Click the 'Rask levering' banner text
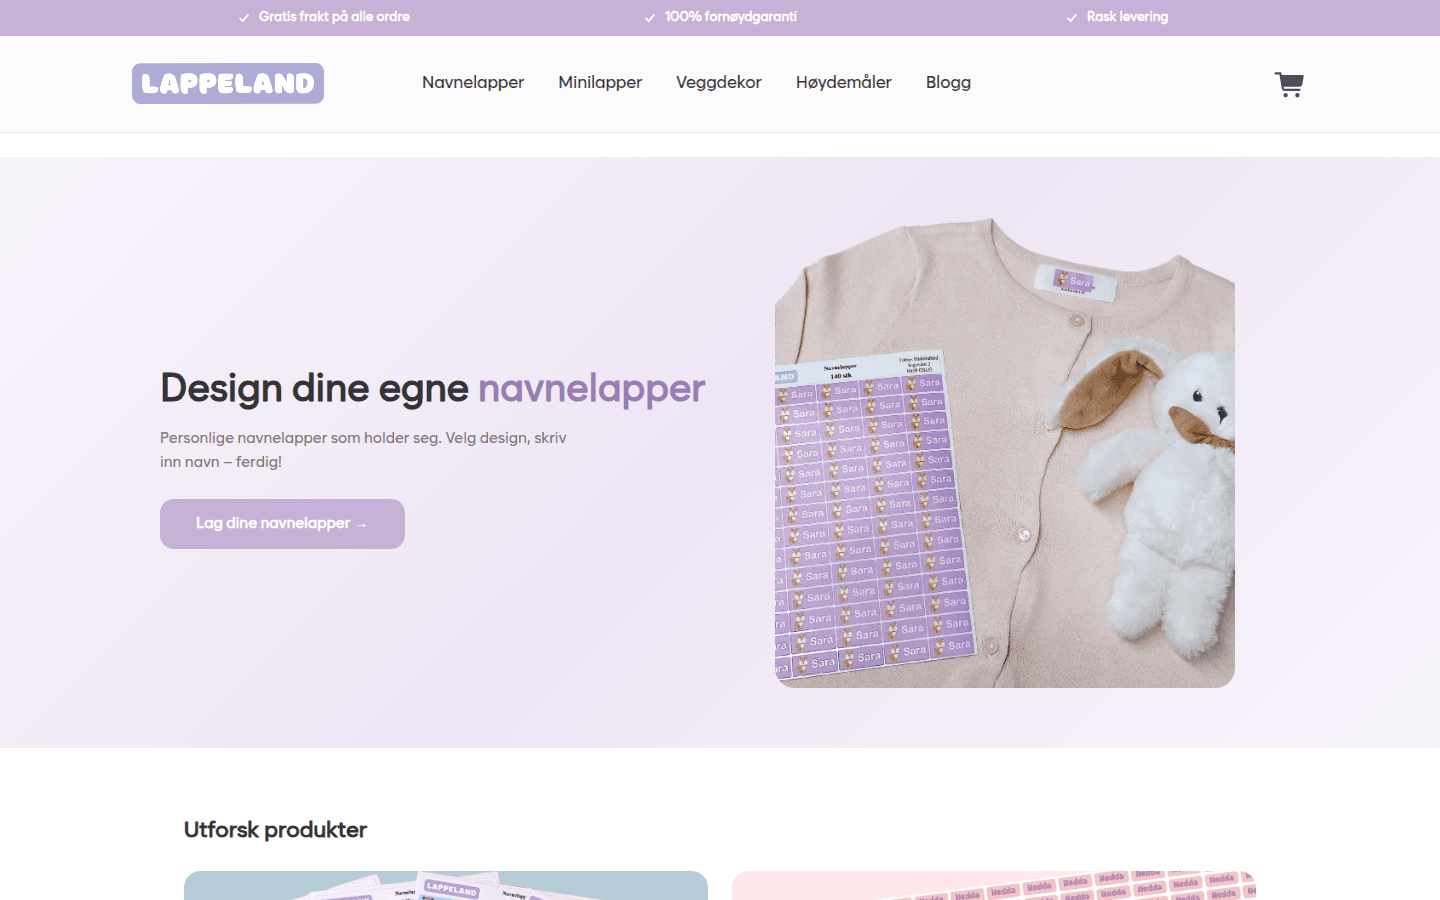Viewport: 1440px width, 900px height. (x=1127, y=17)
